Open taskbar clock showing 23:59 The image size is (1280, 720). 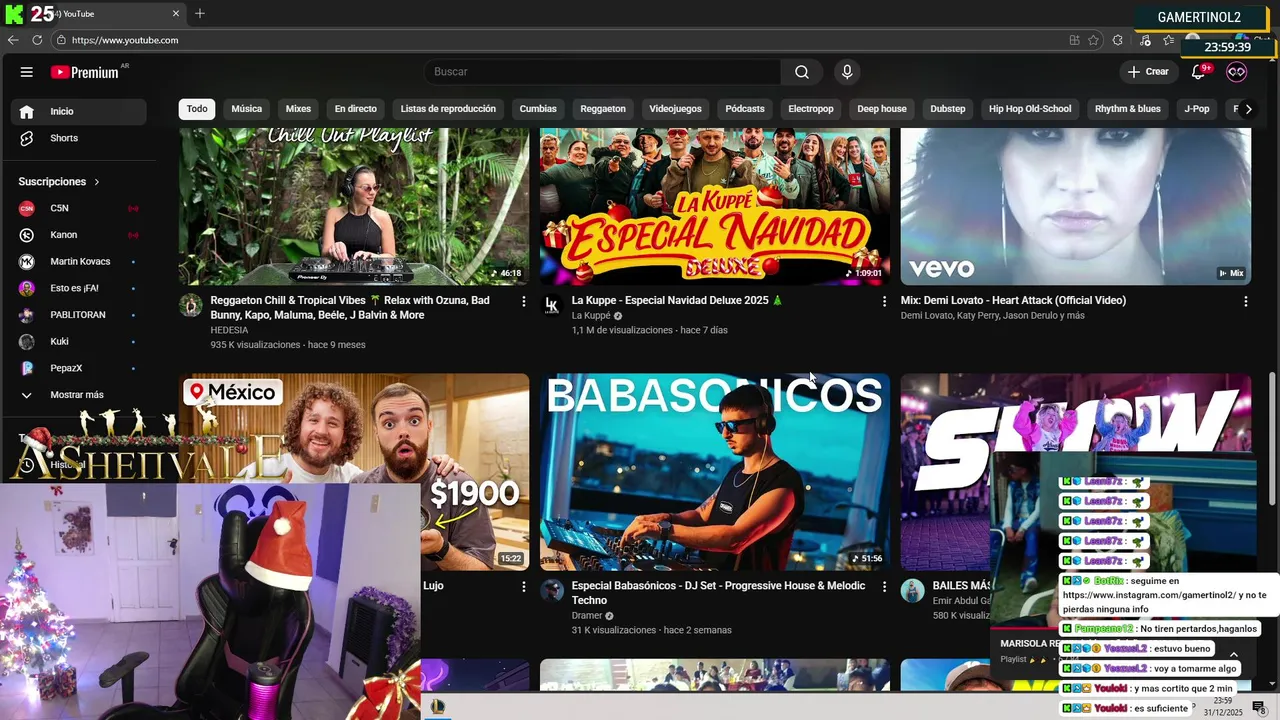(x=1223, y=706)
